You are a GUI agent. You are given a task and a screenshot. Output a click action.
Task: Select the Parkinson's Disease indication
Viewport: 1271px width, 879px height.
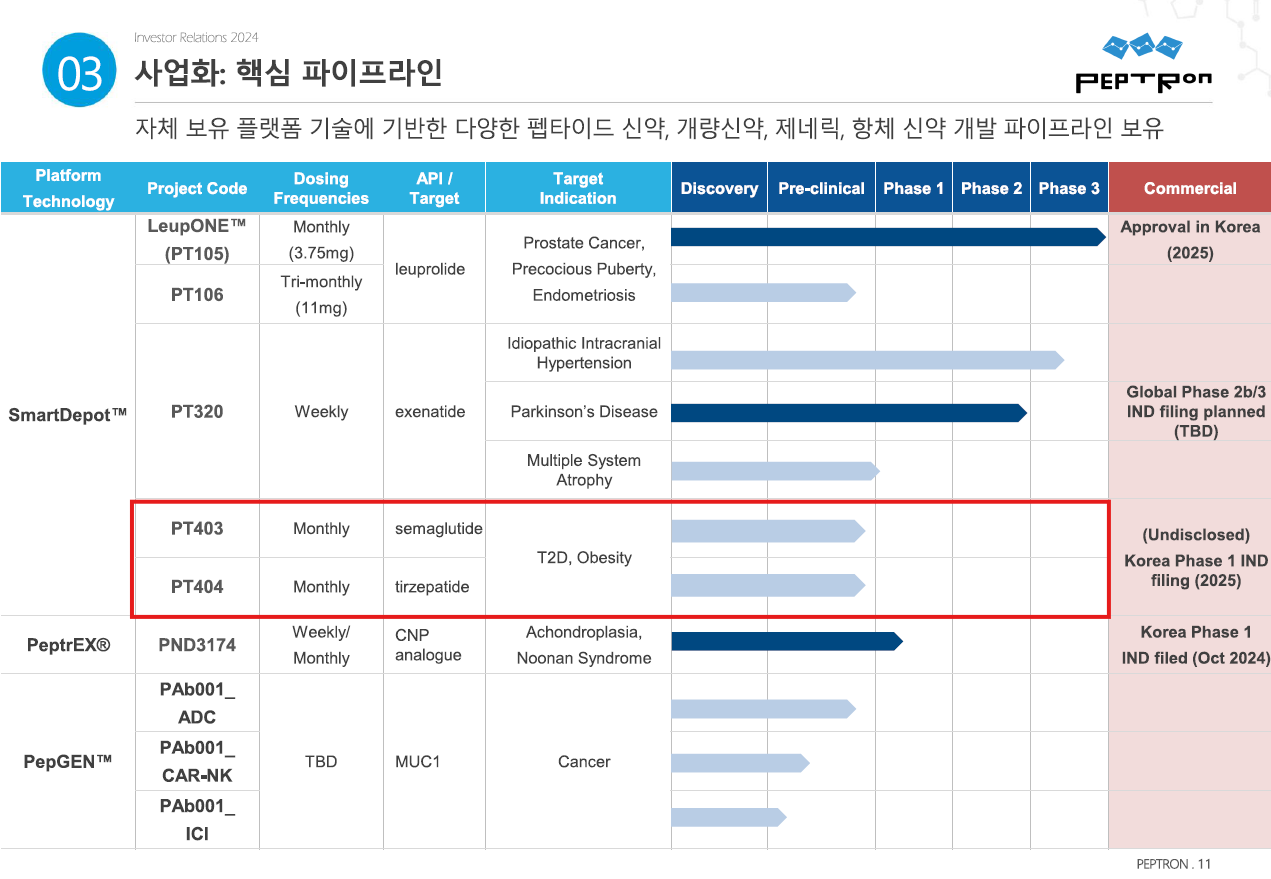point(584,411)
